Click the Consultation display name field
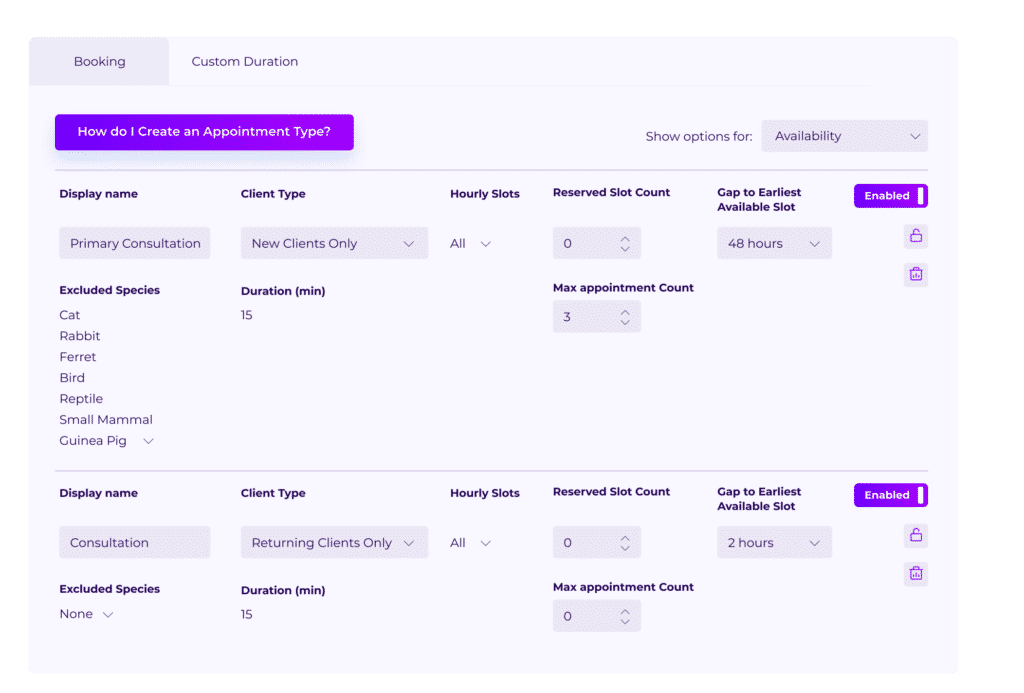Screen dimensions: 1024x693 [x=134, y=543]
